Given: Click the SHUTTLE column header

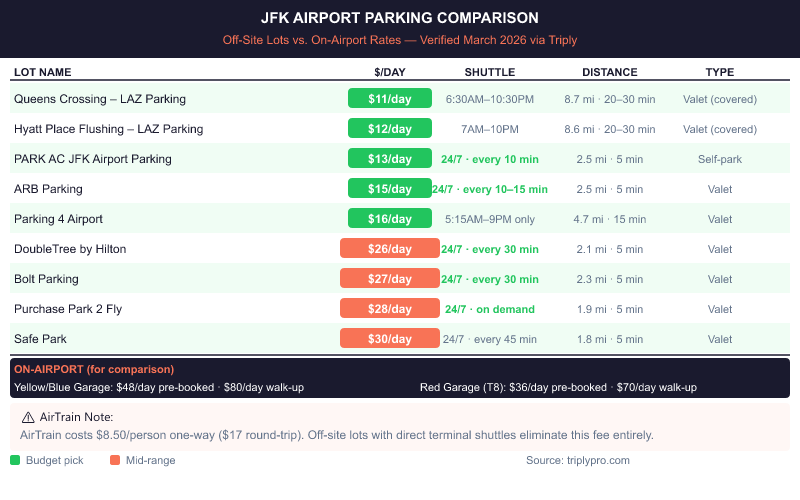Looking at the screenshot, I should click(490, 72).
